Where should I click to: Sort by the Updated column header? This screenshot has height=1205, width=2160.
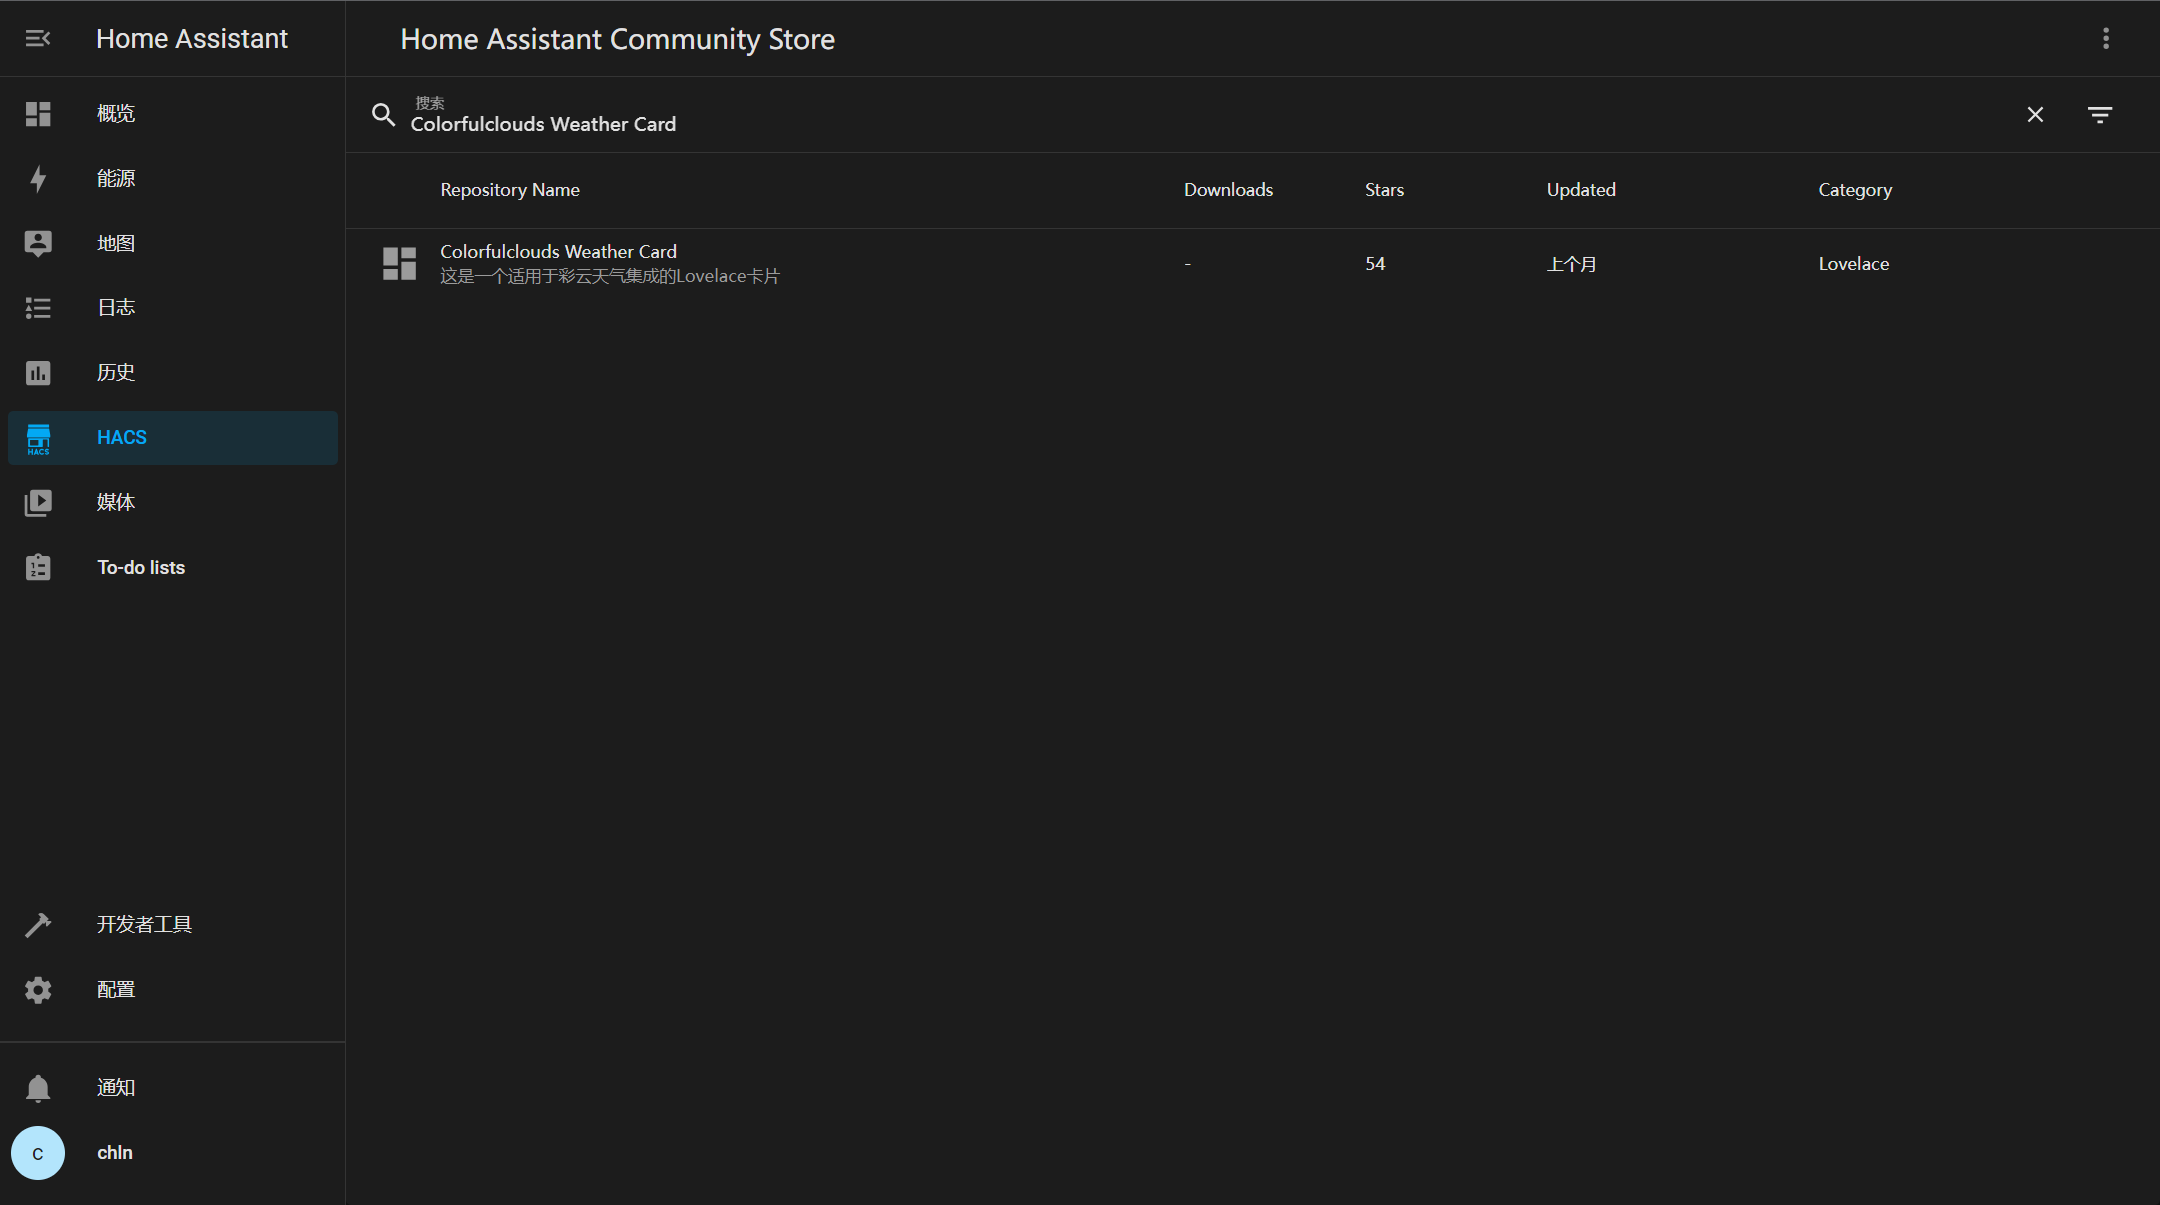click(x=1581, y=190)
